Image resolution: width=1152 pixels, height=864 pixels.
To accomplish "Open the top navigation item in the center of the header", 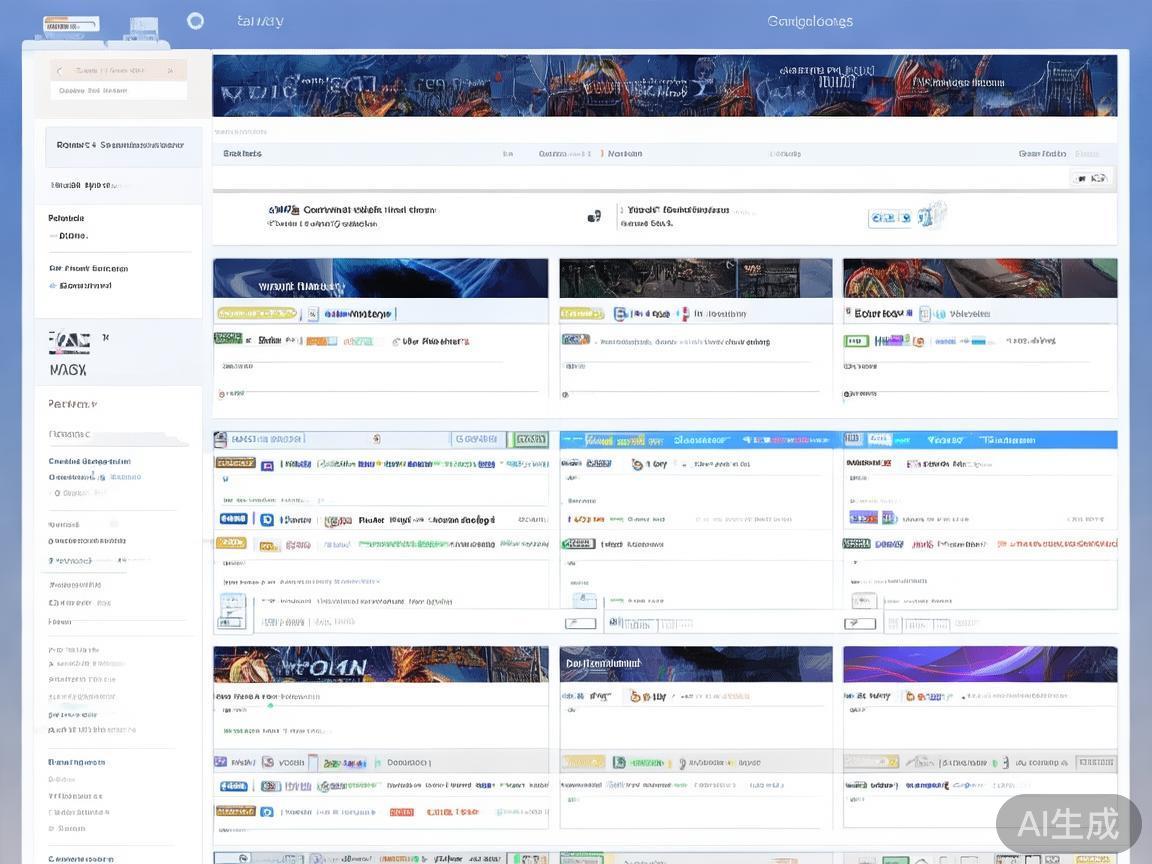I will click(809, 21).
